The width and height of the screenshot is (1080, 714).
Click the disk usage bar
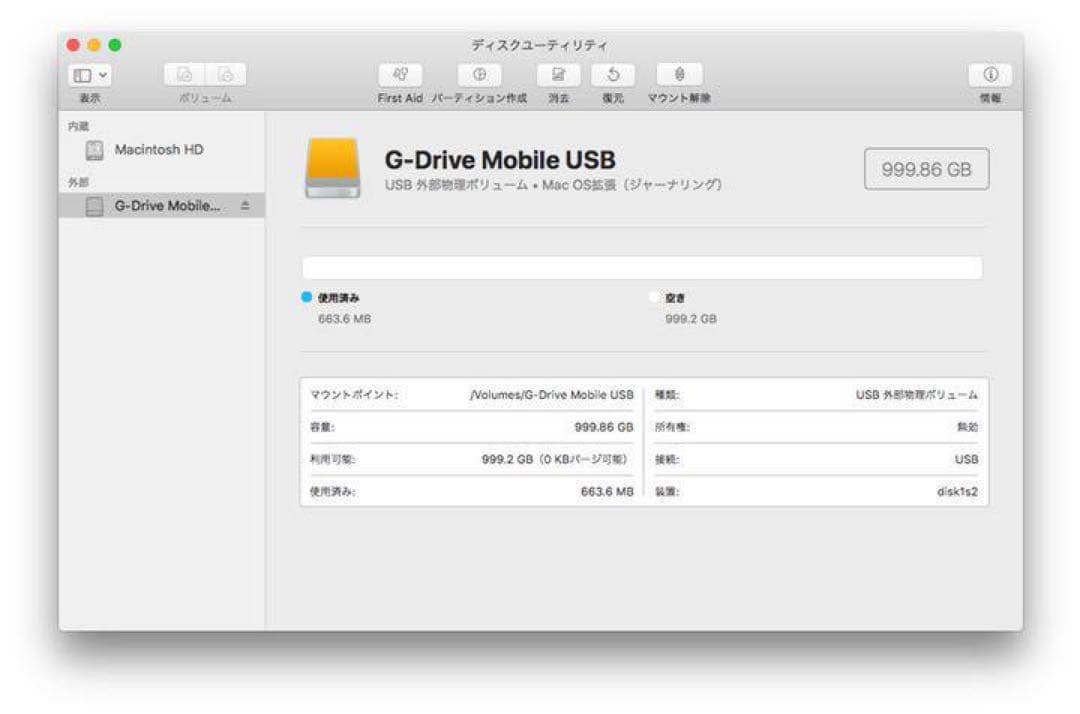click(x=642, y=268)
